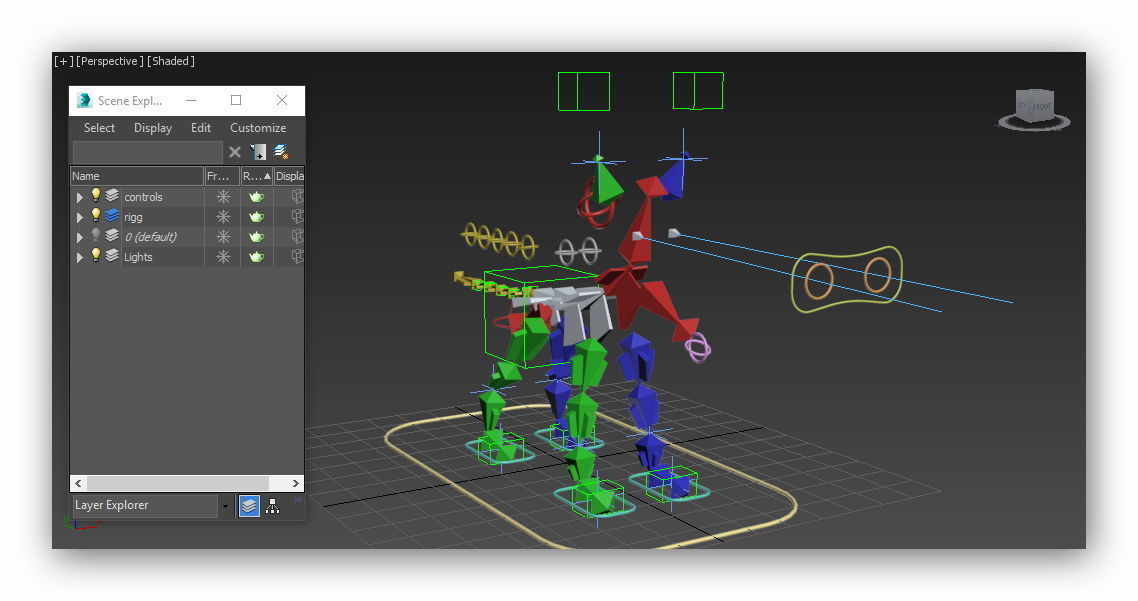Click the Scene Explorer search field
Viewport: 1138px width, 601px height.
(x=147, y=152)
